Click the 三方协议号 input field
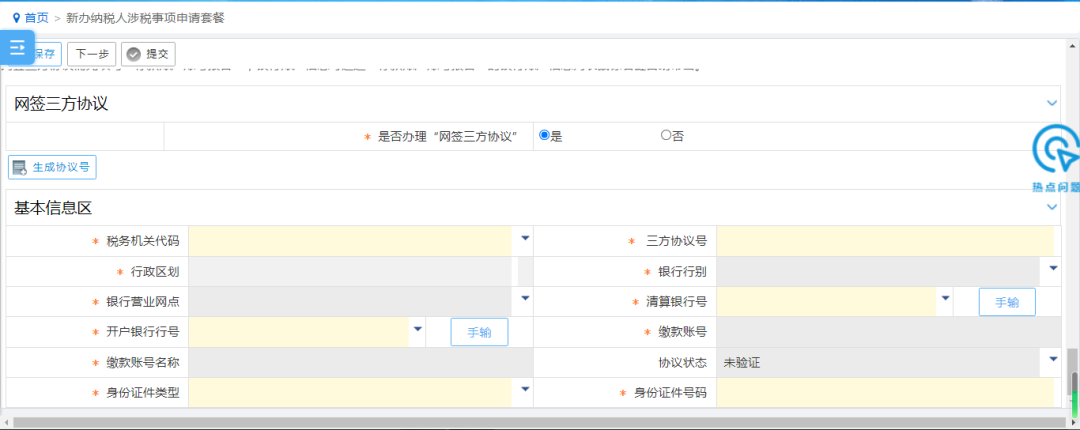The height and width of the screenshot is (430, 1080). (885, 241)
